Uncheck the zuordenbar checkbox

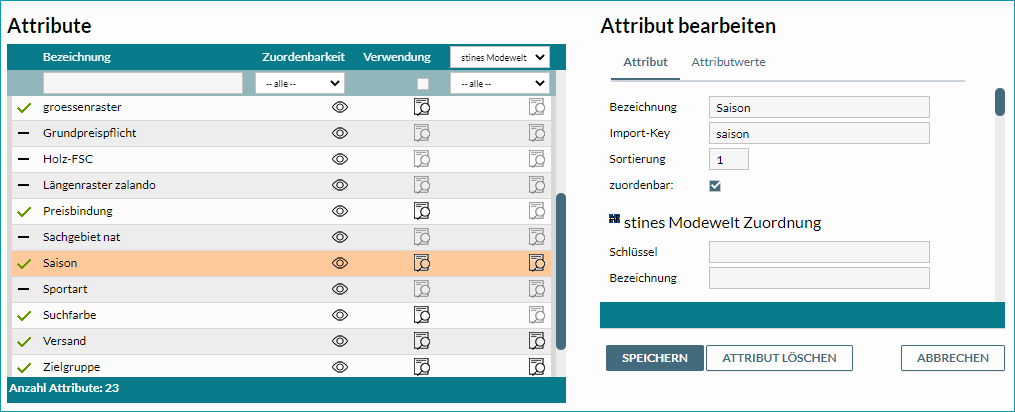click(x=715, y=186)
